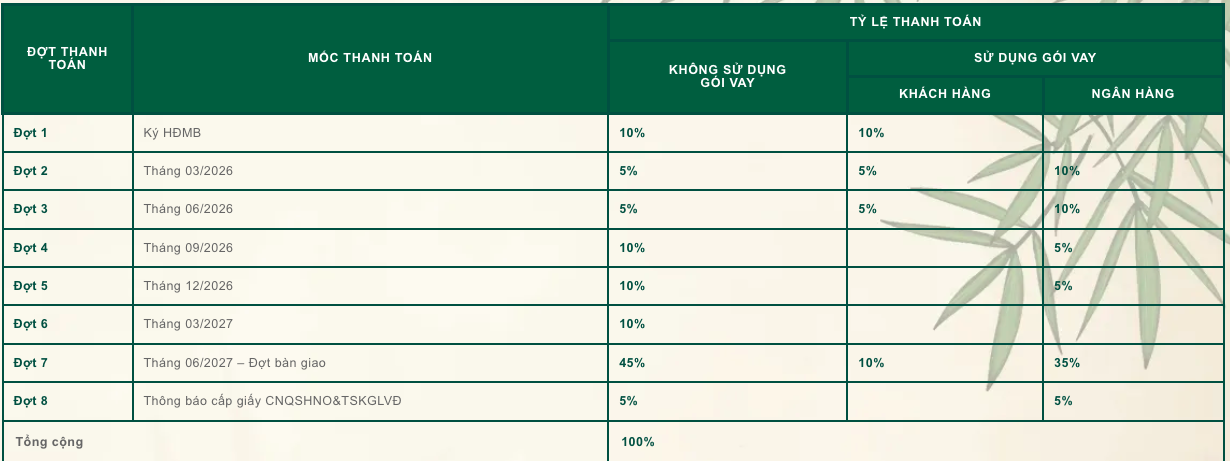
Task: Click the 45% value in Đợt 7
Action: coord(632,363)
